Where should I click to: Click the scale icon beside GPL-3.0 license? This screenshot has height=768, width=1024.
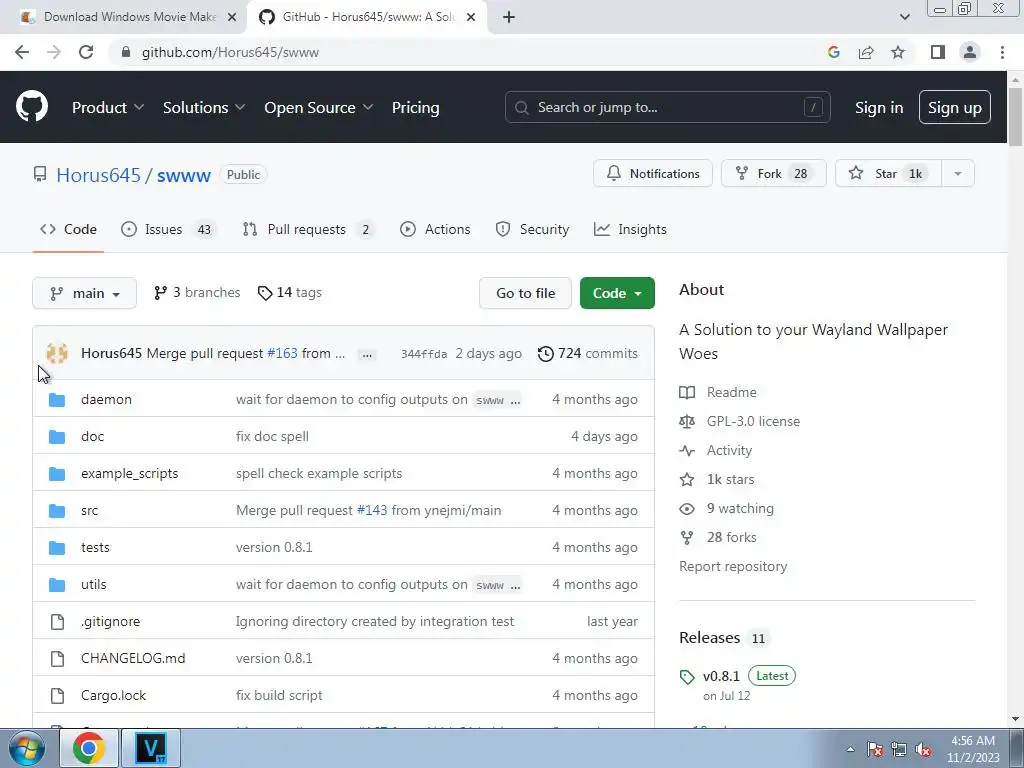click(687, 421)
